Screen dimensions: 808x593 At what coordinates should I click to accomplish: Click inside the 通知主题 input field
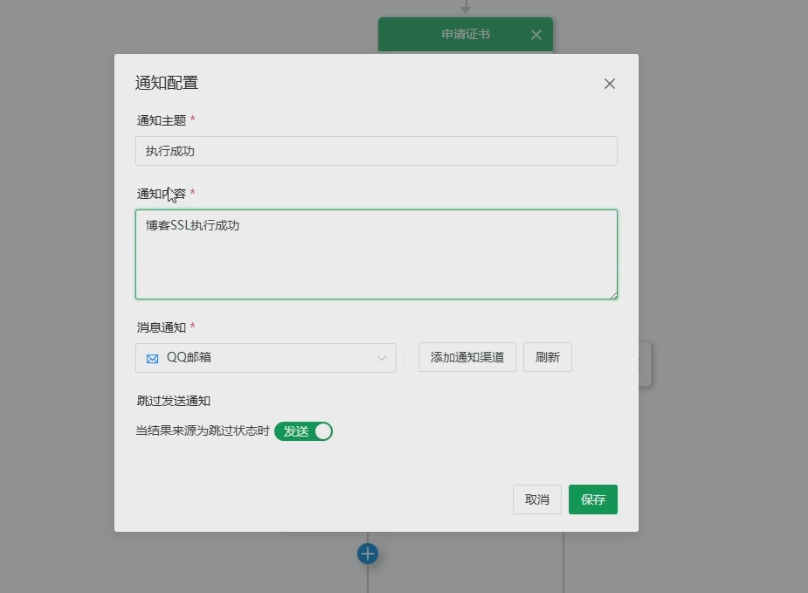point(376,150)
